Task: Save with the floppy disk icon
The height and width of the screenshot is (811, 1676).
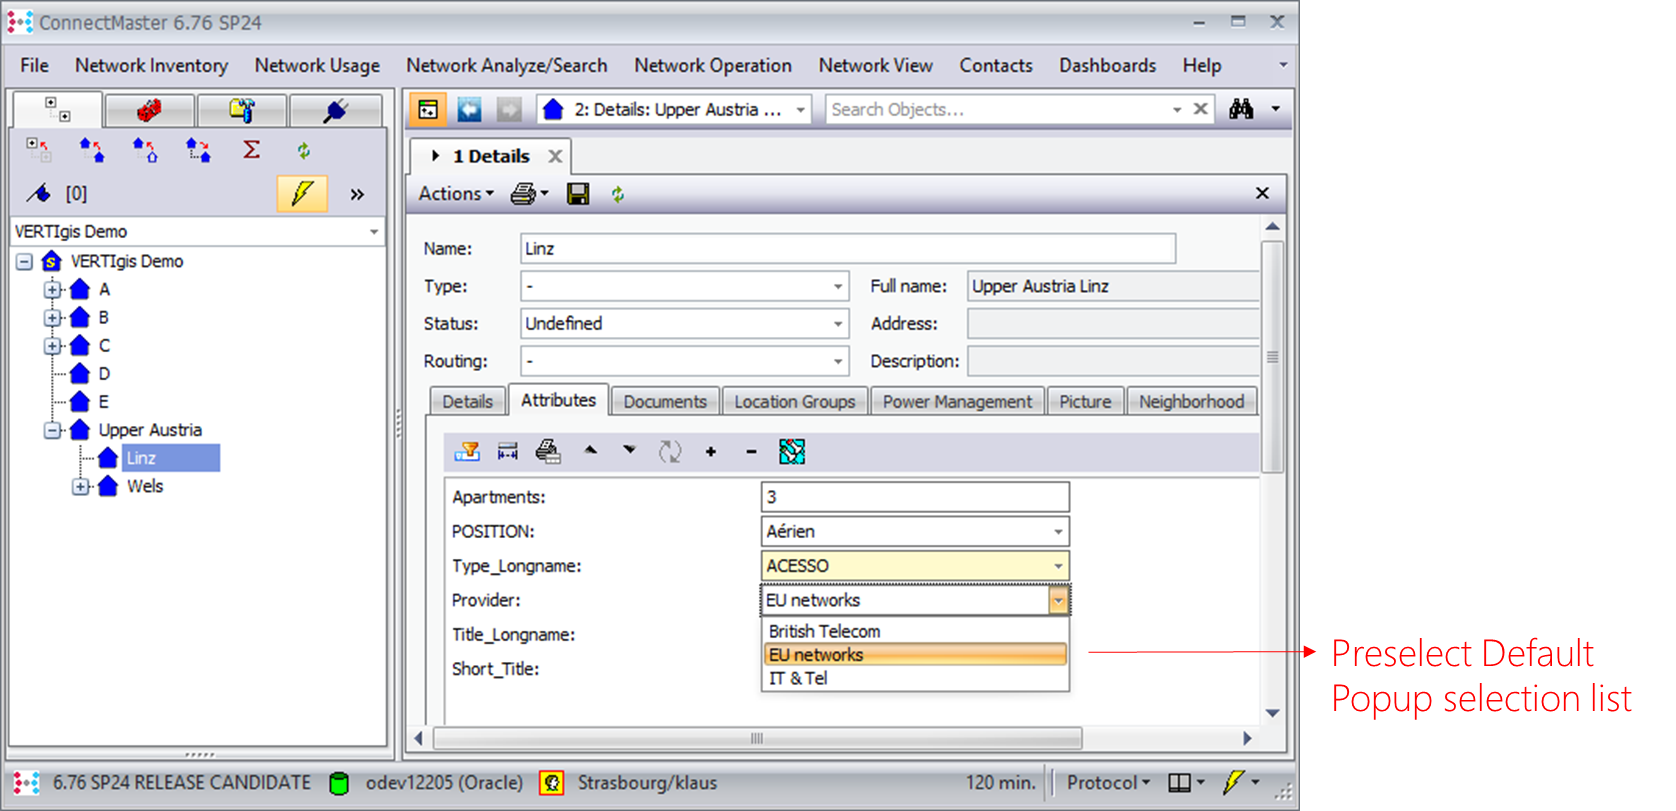Action: pos(578,194)
